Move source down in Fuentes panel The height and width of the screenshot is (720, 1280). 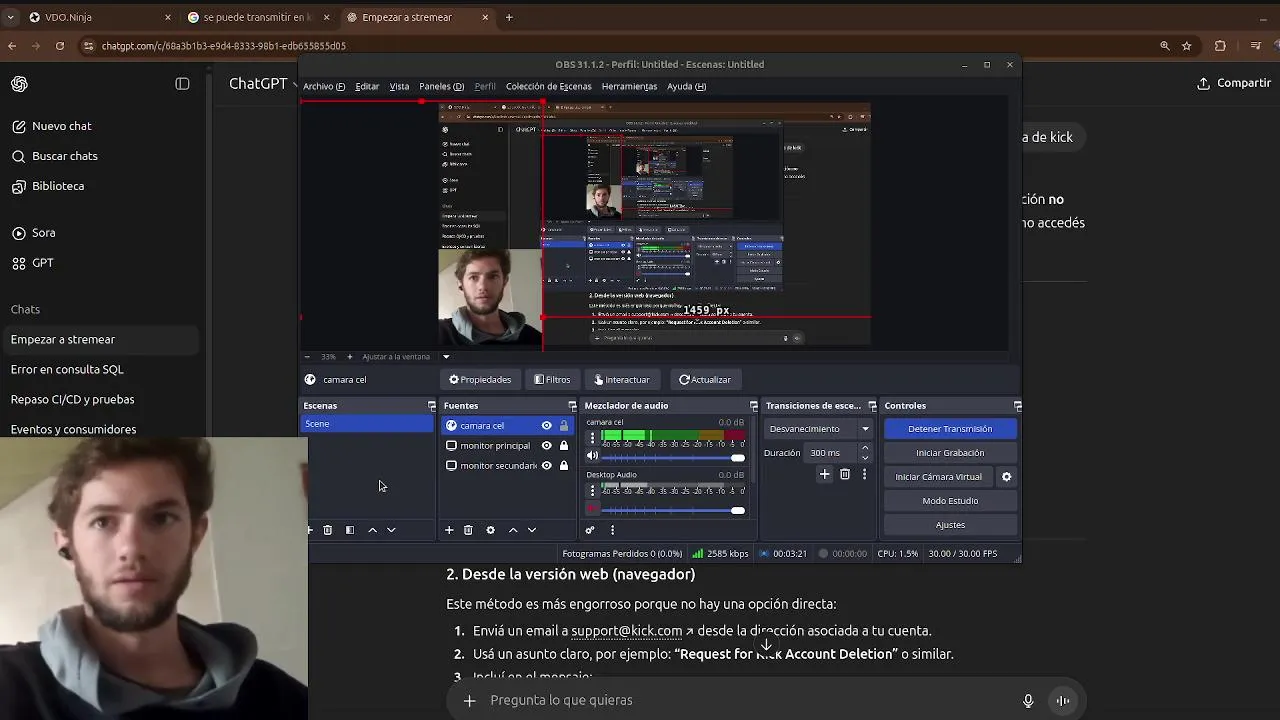click(x=532, y=530)
